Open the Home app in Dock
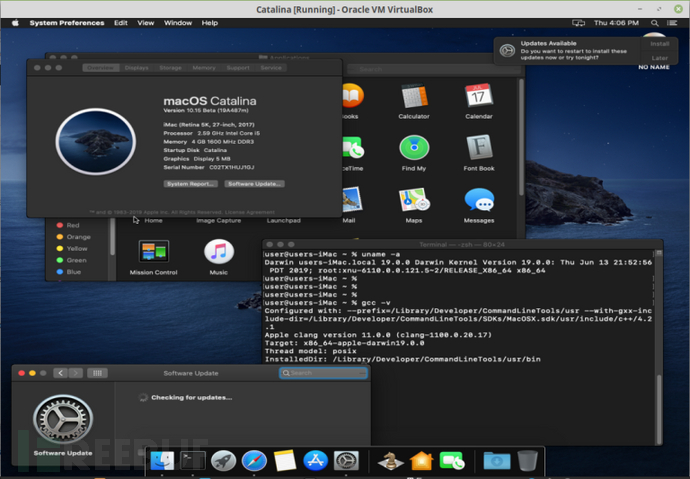Viewport: 690px width, 479px height. click(422, 461)
